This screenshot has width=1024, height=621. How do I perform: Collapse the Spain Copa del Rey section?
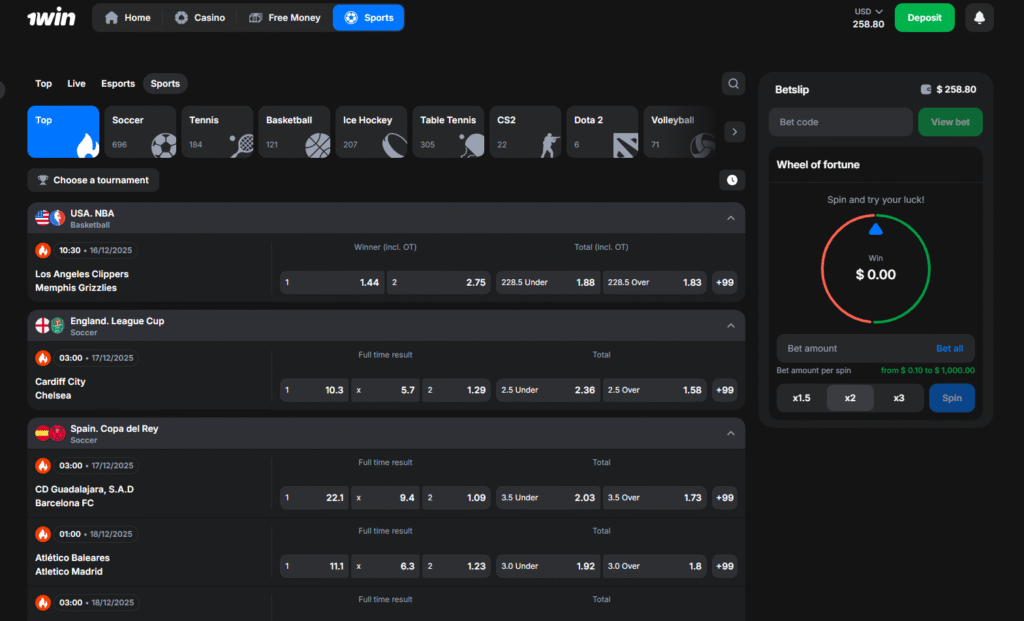[x=730, y=433]
